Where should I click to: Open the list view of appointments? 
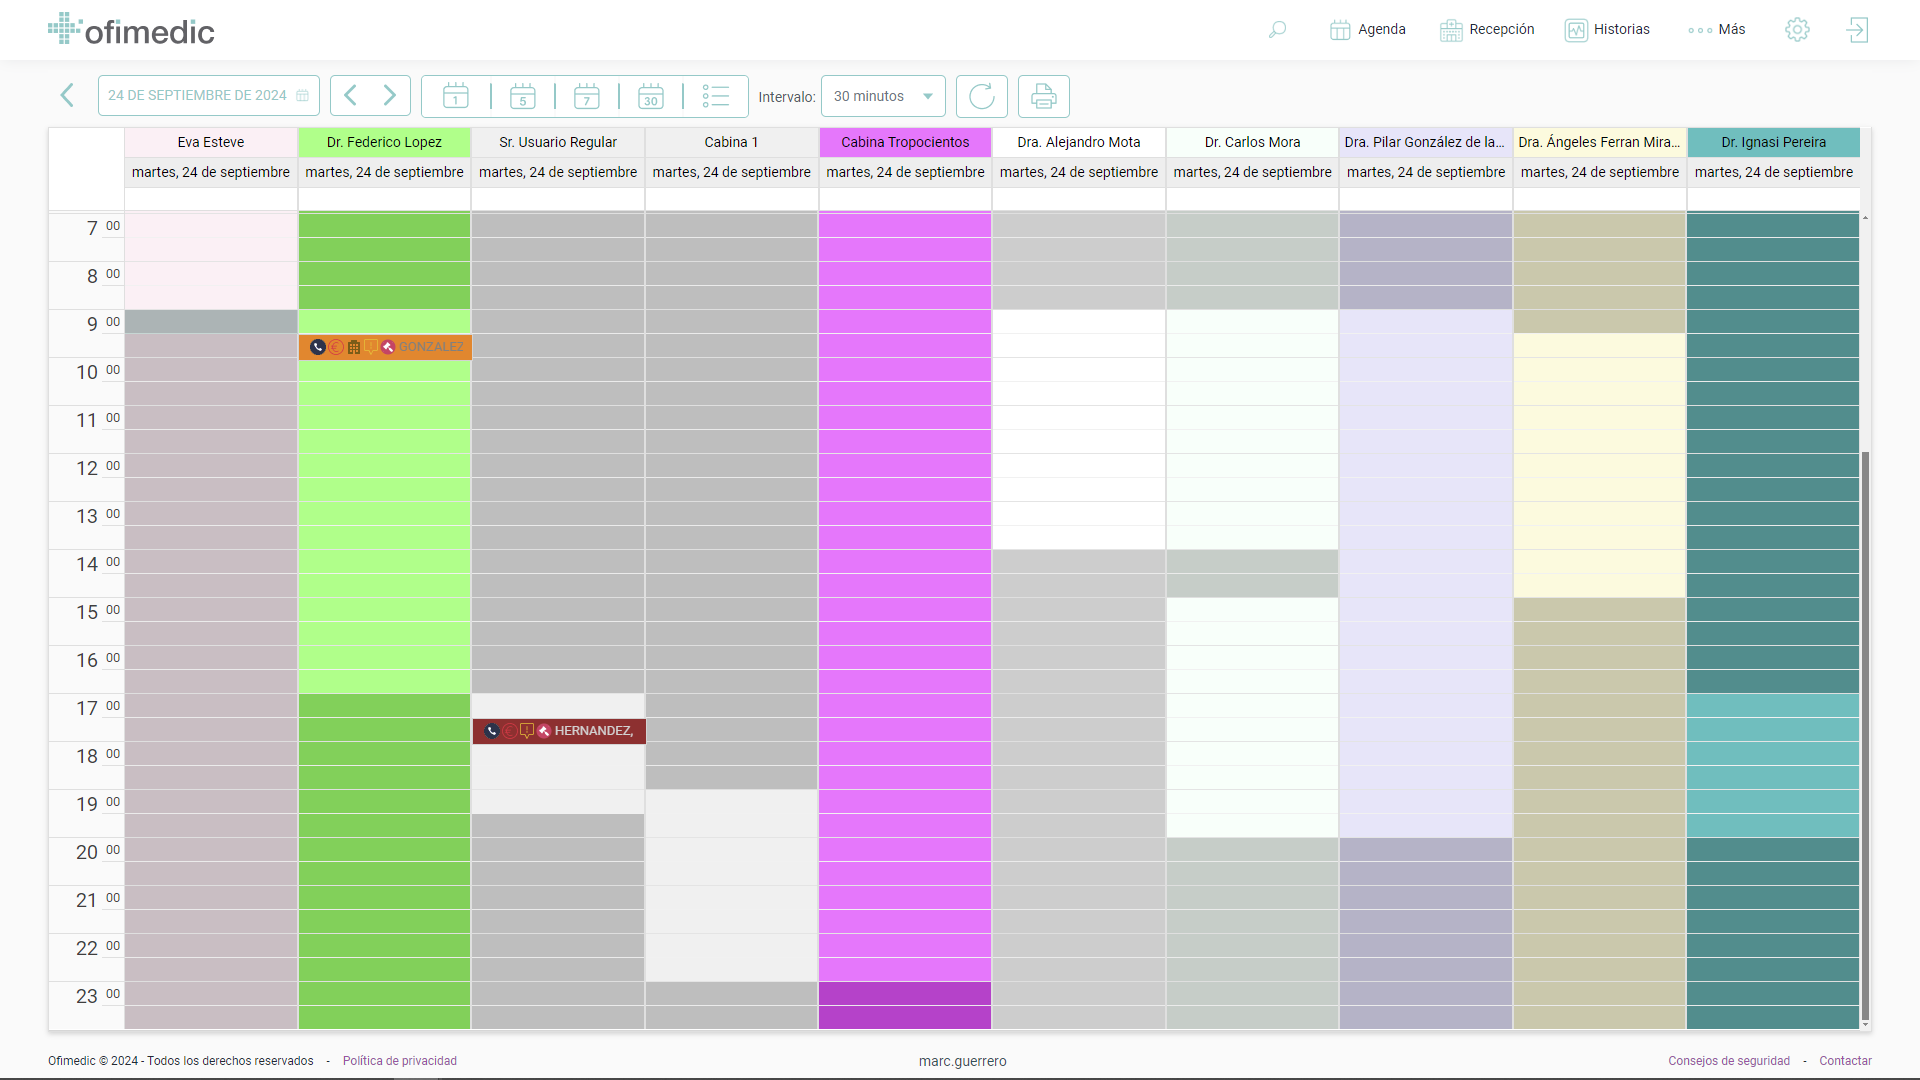716,96
